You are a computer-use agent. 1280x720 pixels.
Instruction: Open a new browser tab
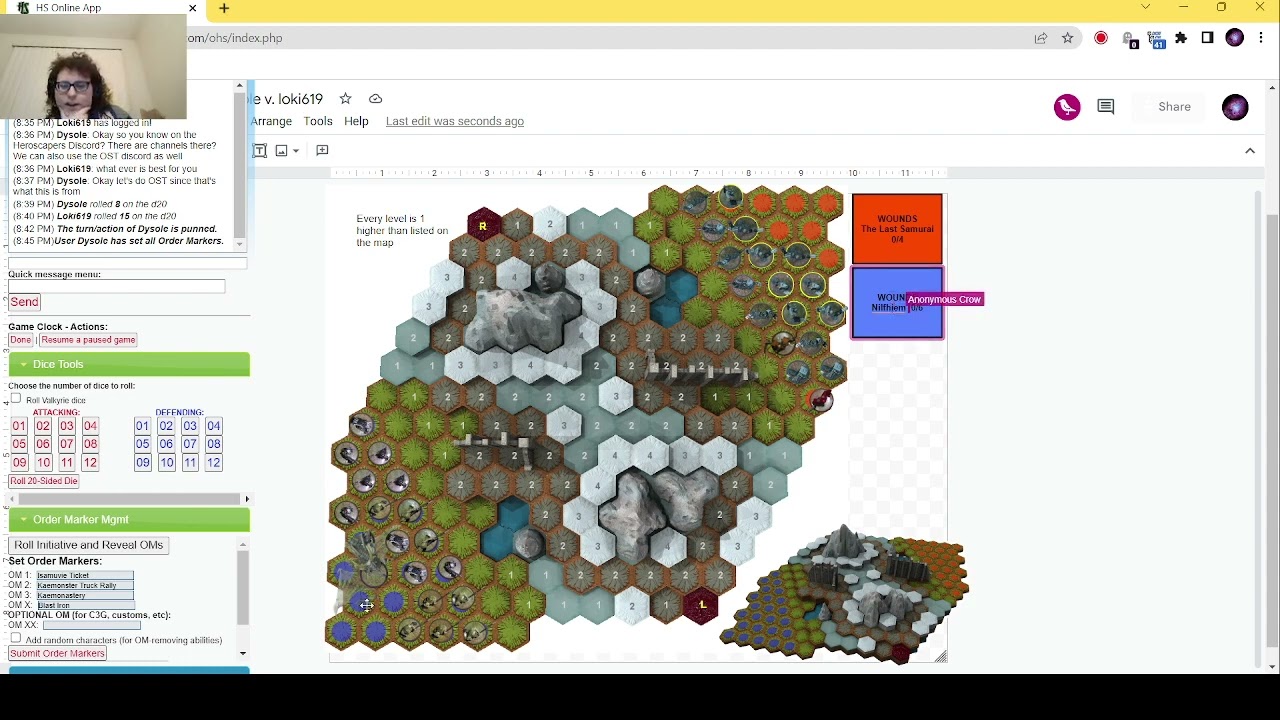pyautogui.click(x=224, y=9)
